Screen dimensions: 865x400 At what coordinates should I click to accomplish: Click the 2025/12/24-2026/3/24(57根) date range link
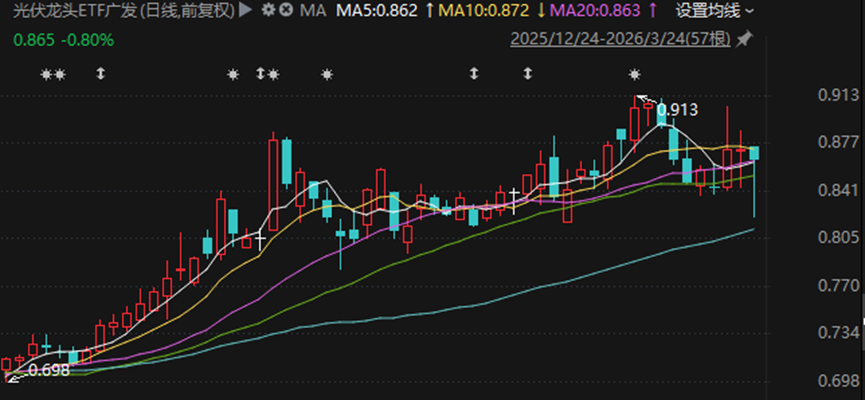pyautogui.click(x=621, y=39)
